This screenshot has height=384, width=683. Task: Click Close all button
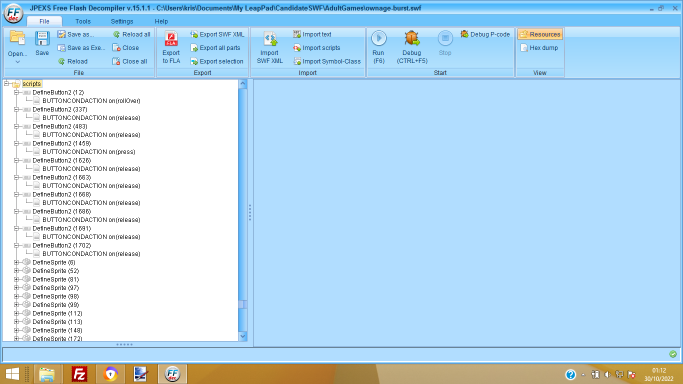130,61
